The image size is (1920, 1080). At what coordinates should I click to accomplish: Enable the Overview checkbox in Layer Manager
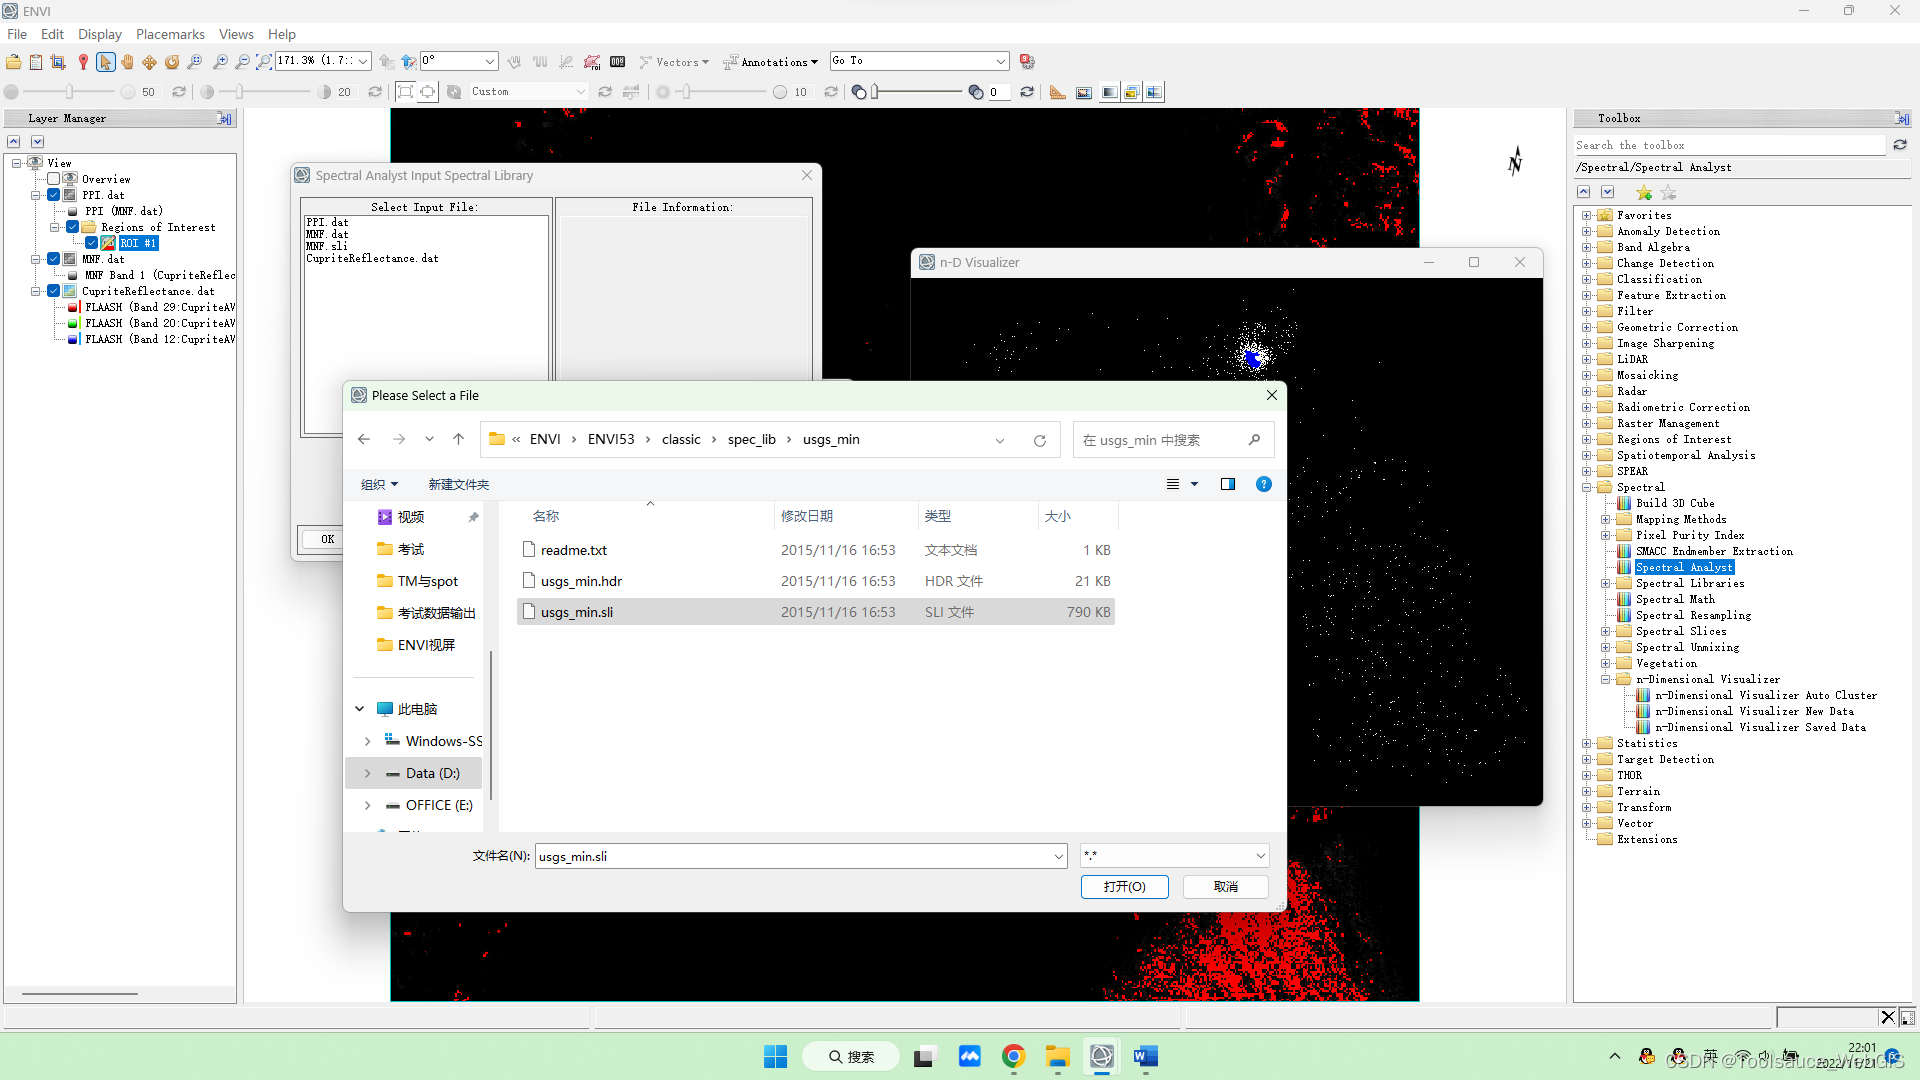pyautogui.click(x=54, y=179)
